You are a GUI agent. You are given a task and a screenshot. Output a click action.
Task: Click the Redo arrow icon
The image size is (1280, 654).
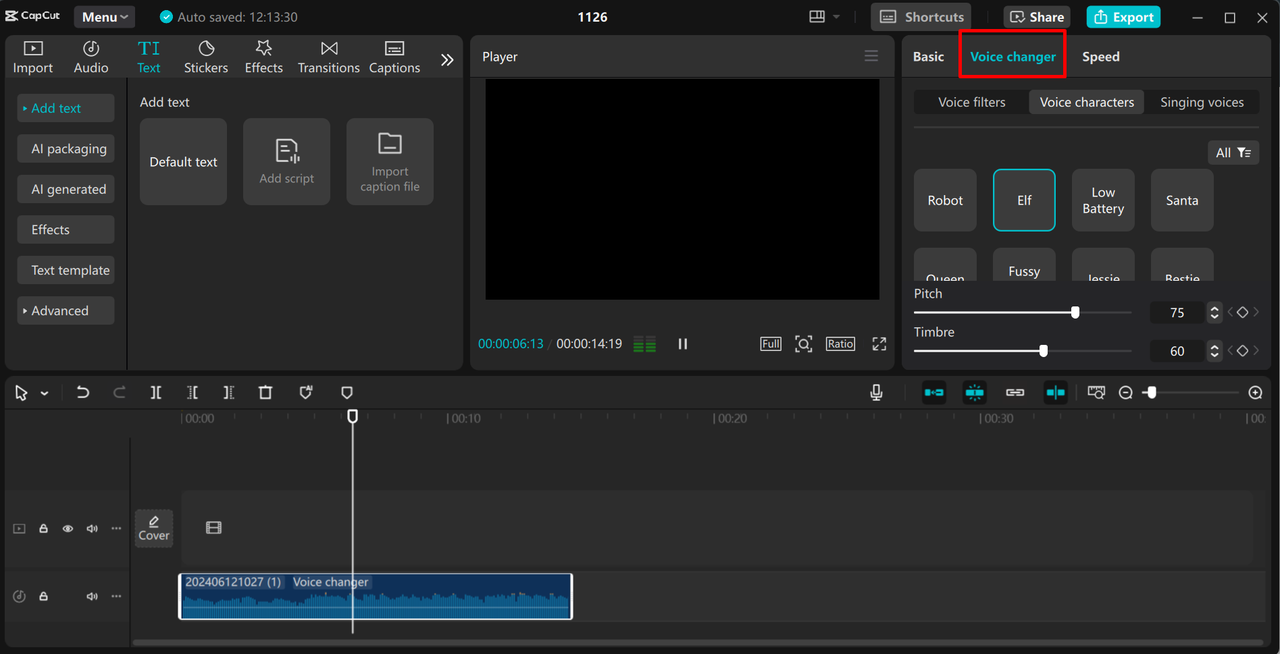tap(119, 393)
